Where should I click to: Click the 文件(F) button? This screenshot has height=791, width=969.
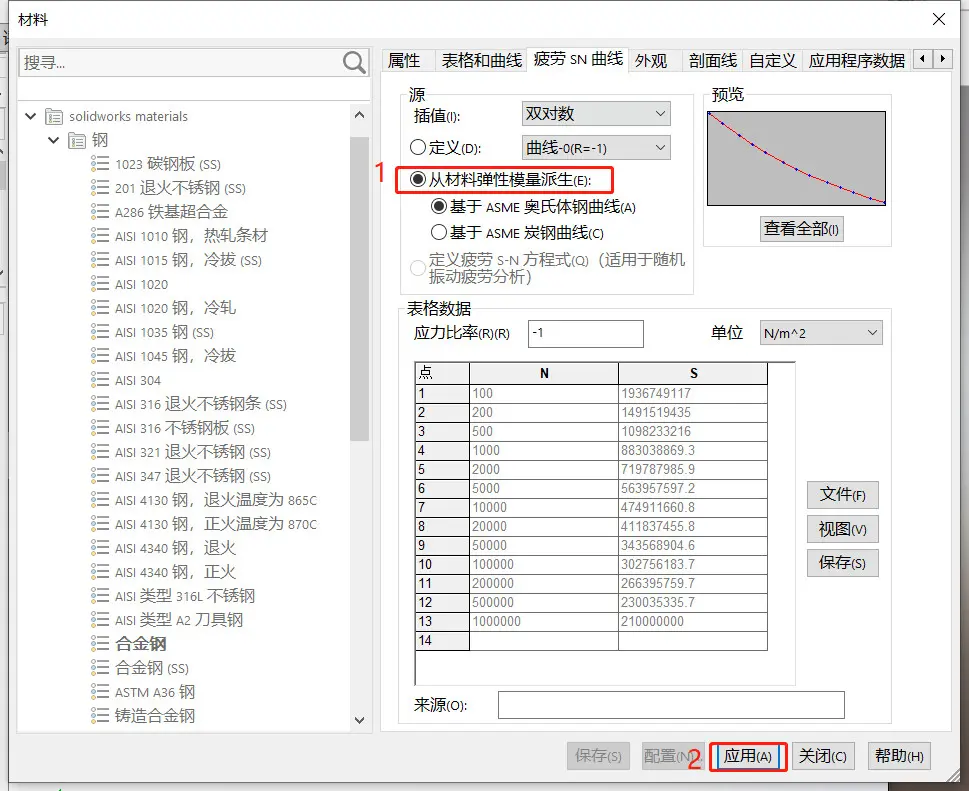point(842,495)
